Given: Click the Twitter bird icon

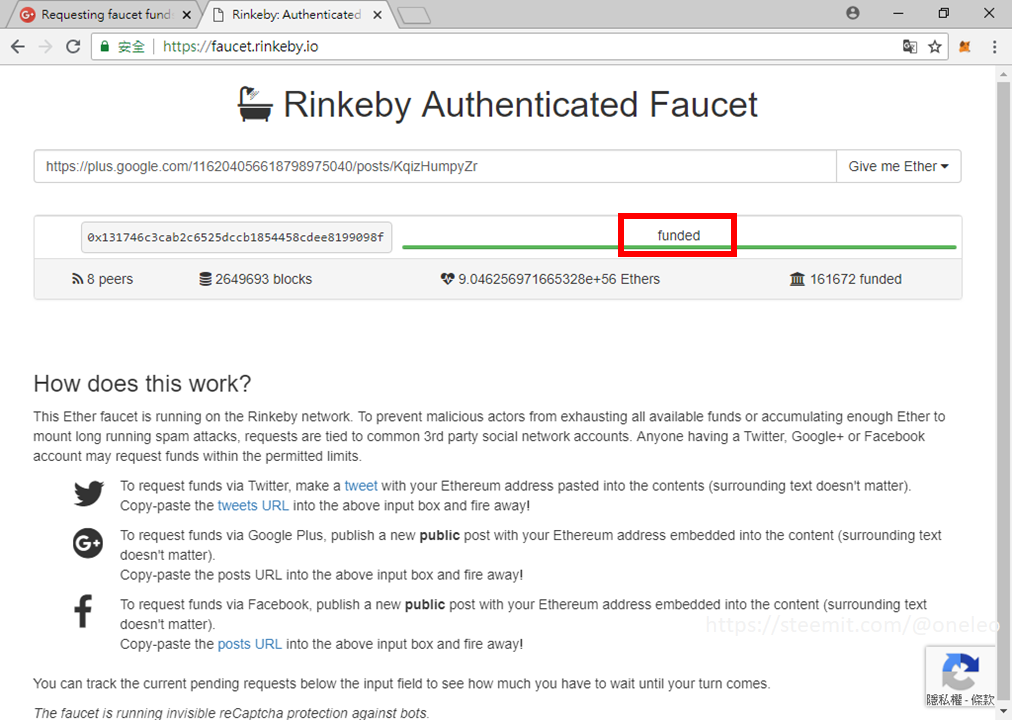Looking at the screenshot, I should 89,494.
